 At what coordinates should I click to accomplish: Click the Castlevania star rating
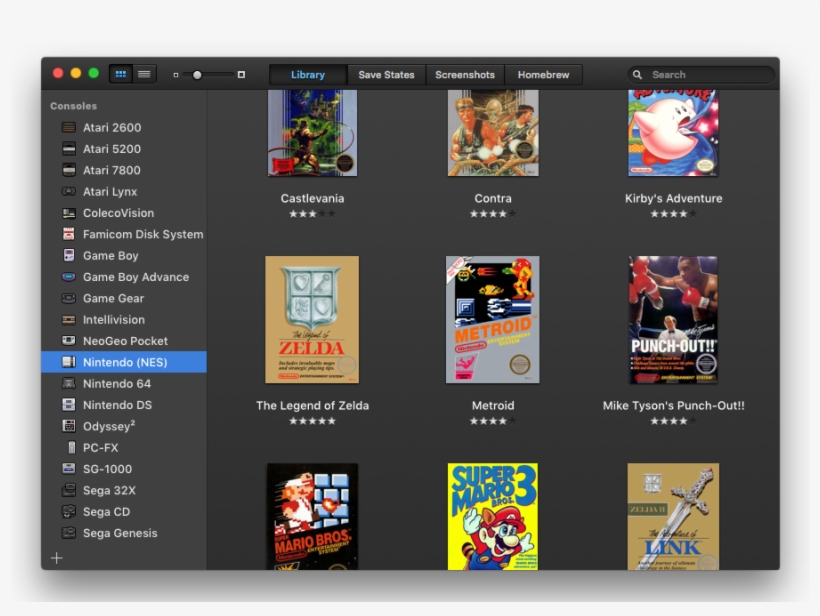click(x=312, y=214)
